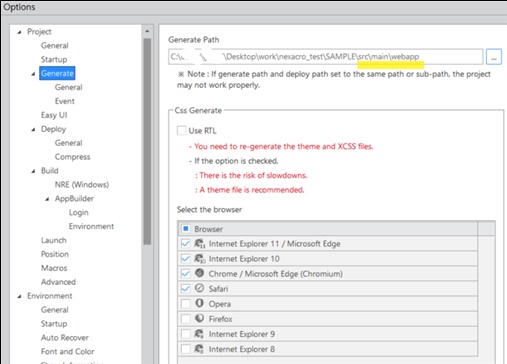This screenshot has height=364, width=507.
Task: Select the top-level Environment tree item
Action: click(x=50, y=296)
